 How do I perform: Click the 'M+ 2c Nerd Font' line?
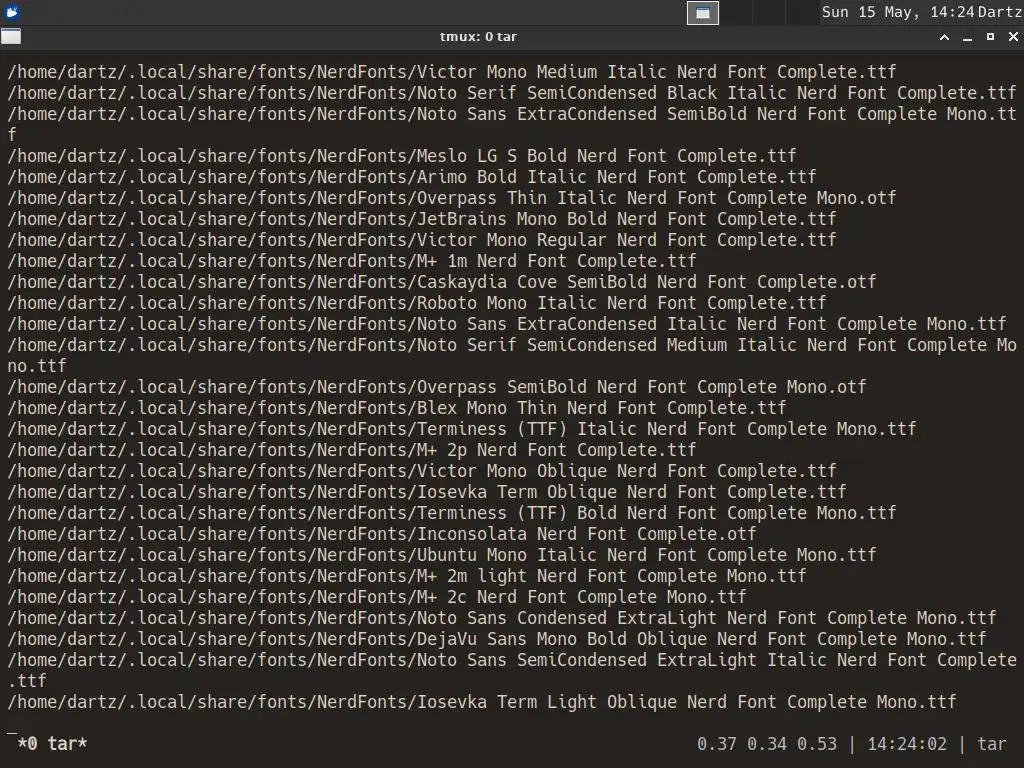(x=377, y=596)
